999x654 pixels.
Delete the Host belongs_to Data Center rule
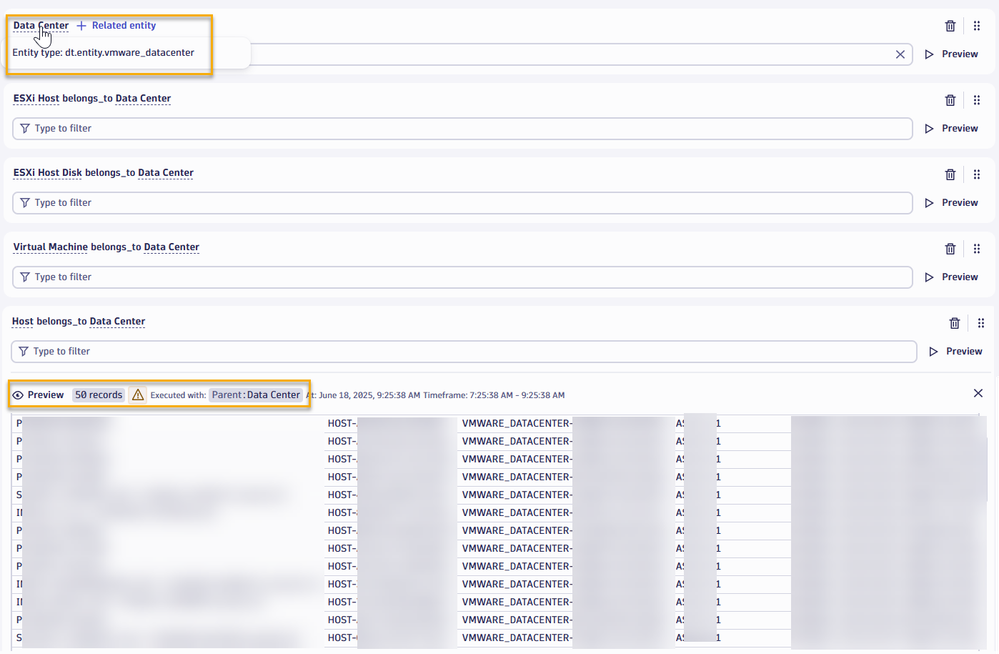coord(954,323)
